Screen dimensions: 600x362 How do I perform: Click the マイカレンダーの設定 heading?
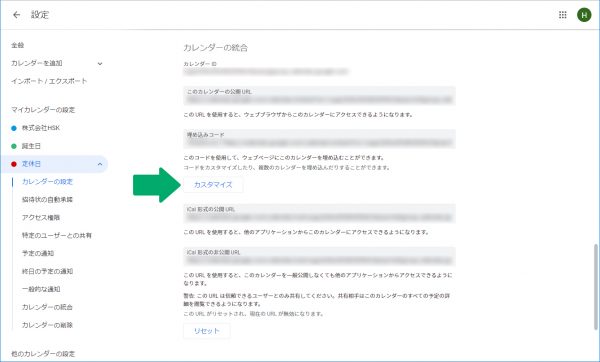(43, 110)
